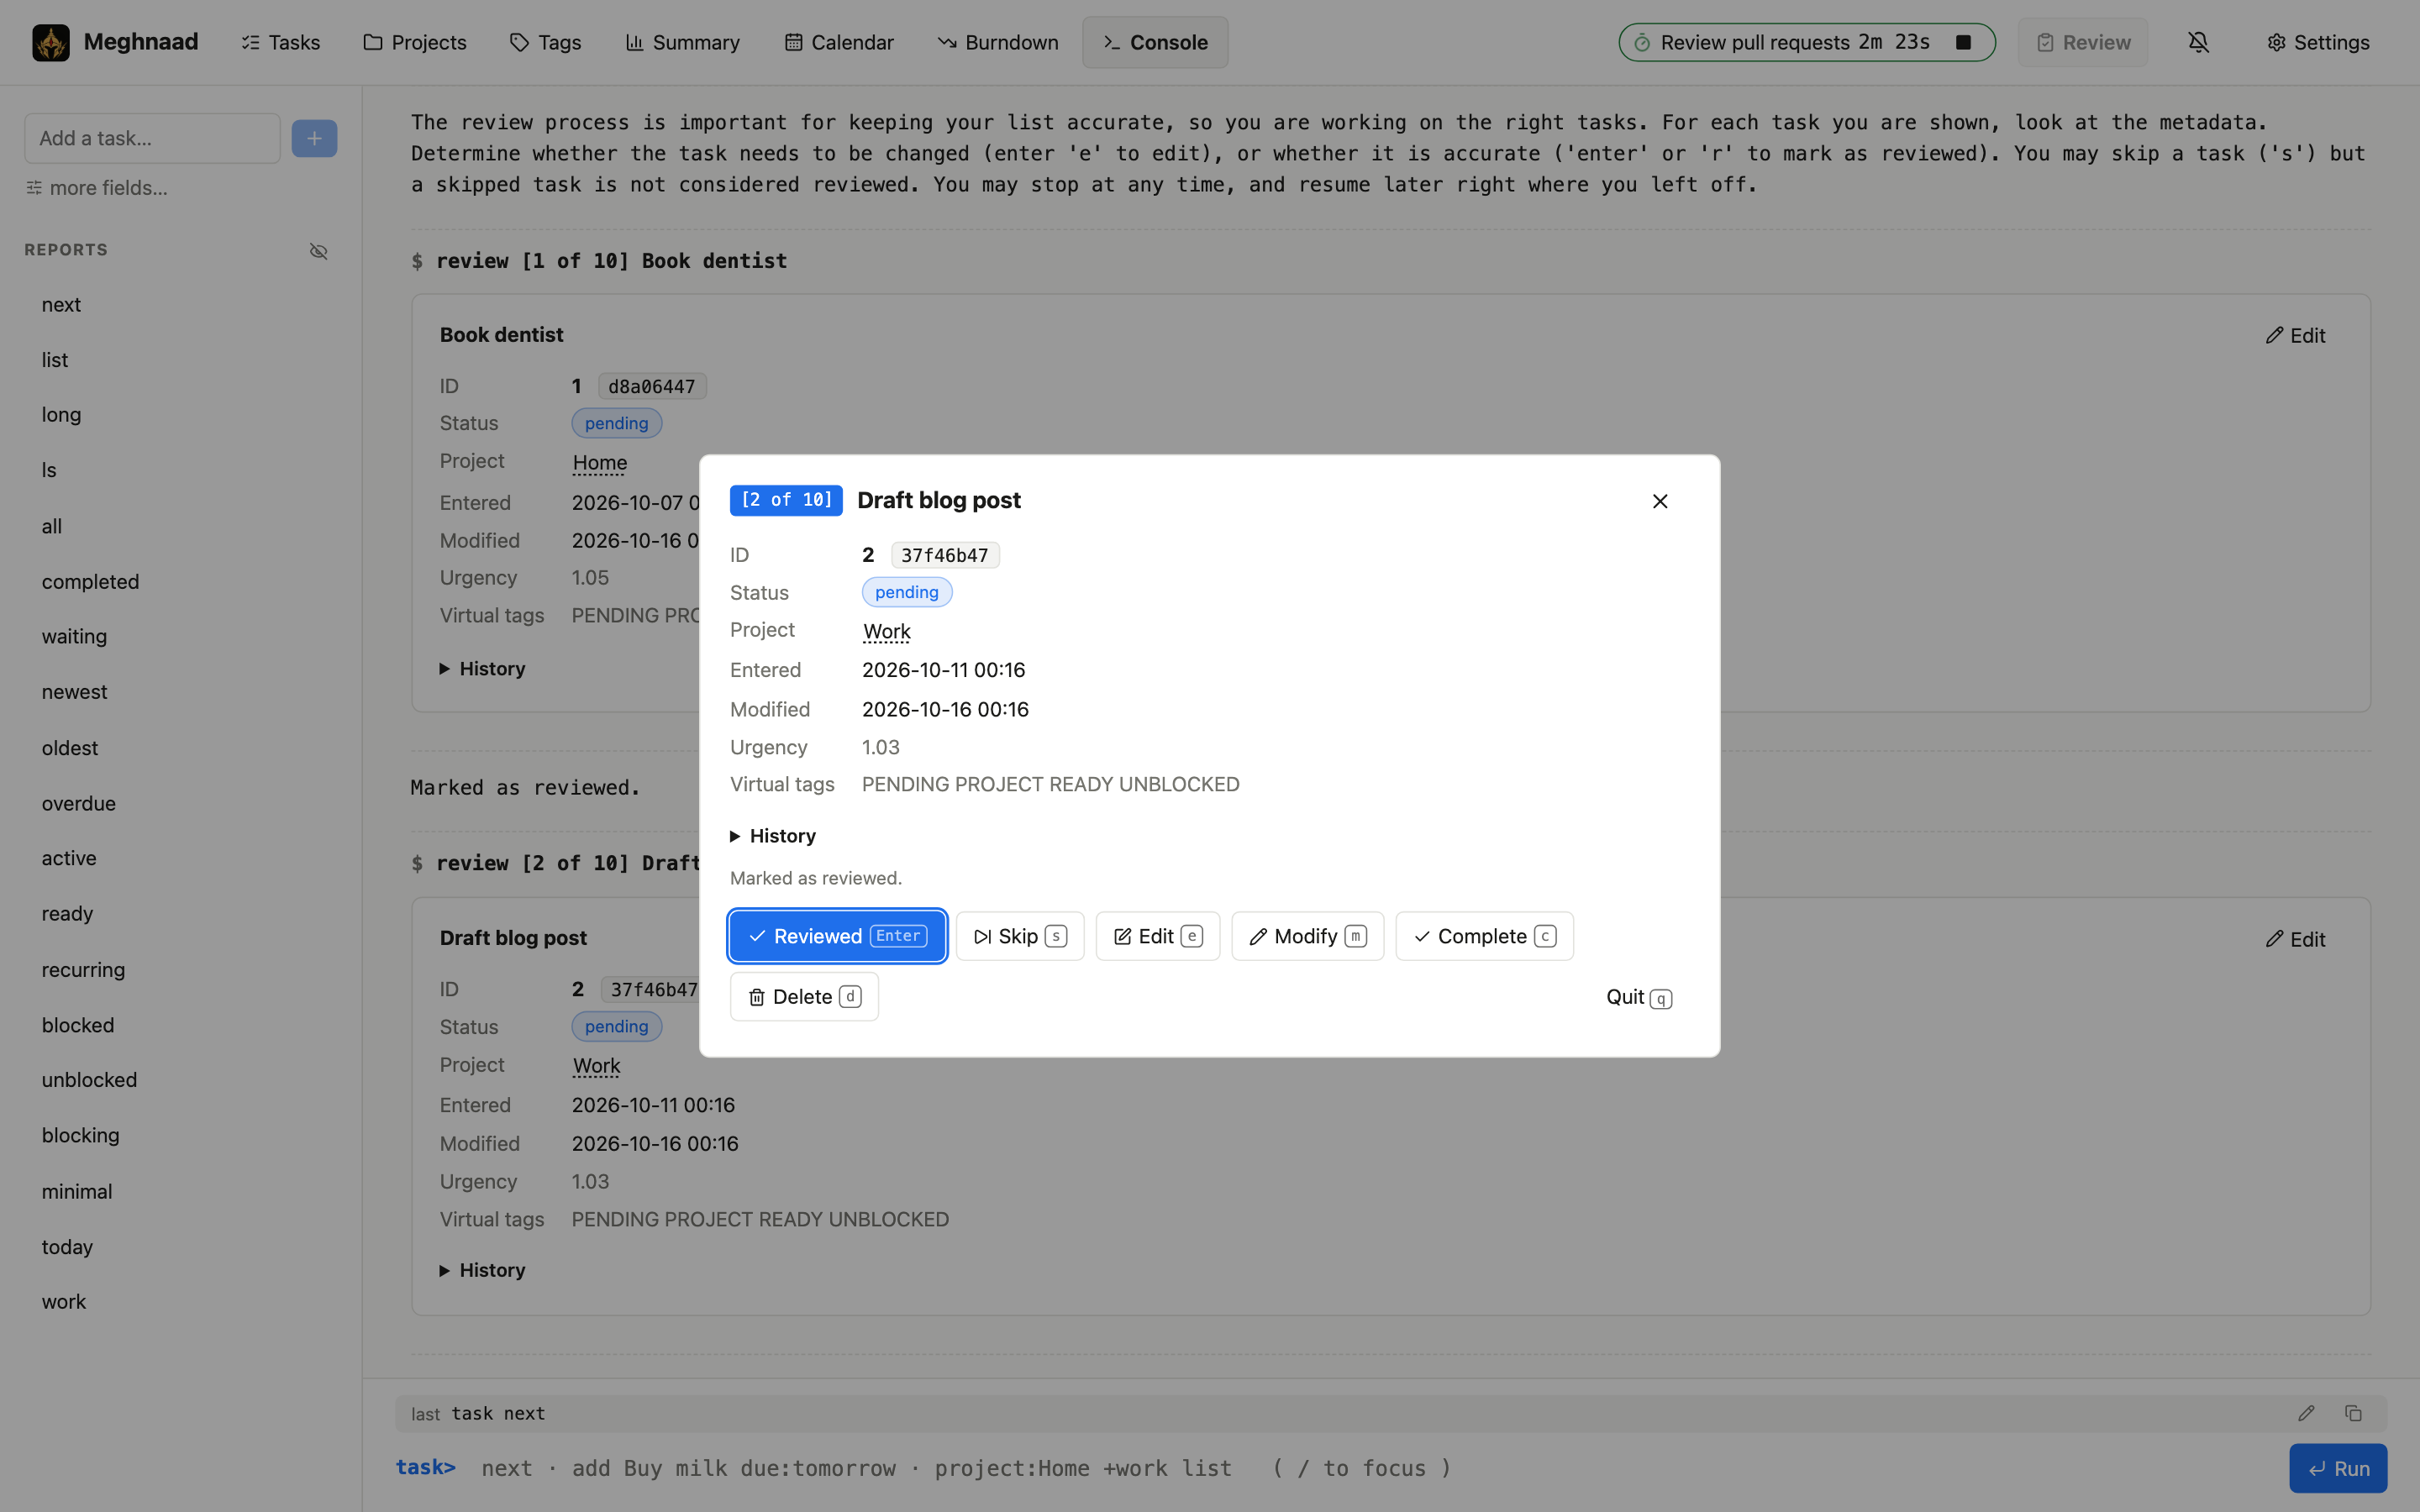
Task: Open the Calendar tab
Action: (x=839, y=42)
